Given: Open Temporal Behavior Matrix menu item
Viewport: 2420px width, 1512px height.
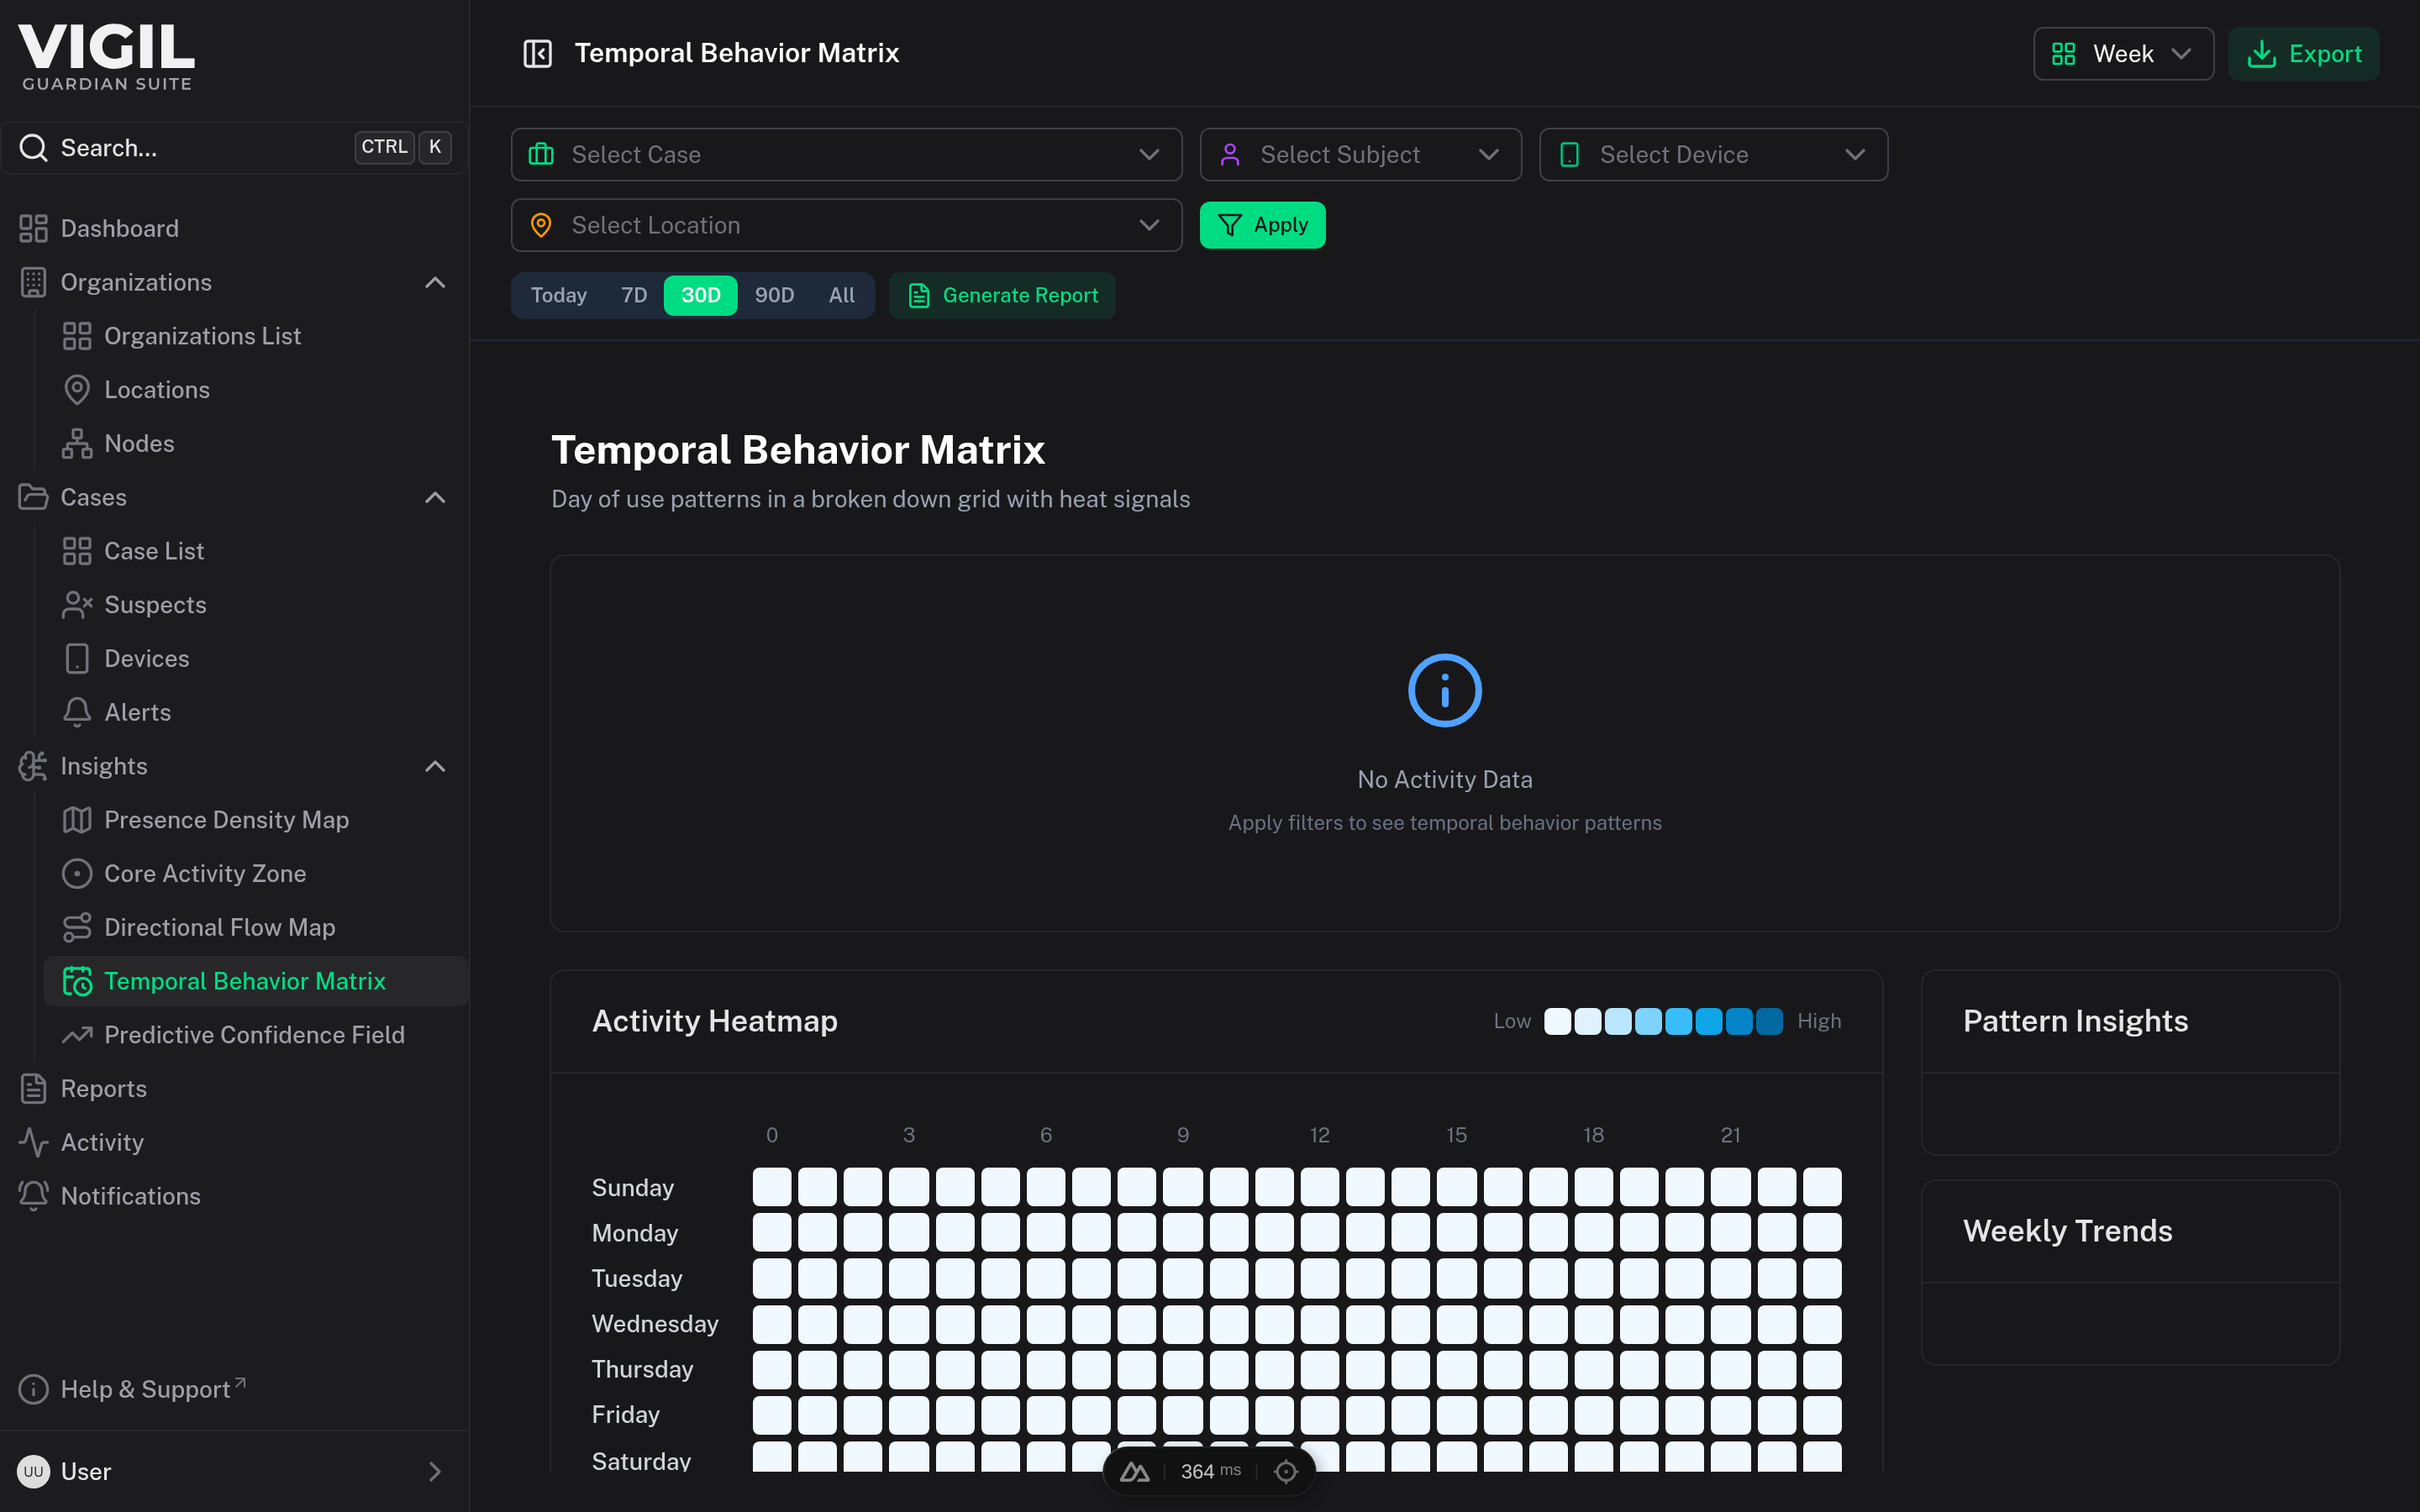Looking at the screenshot, I should pos(256,981).
